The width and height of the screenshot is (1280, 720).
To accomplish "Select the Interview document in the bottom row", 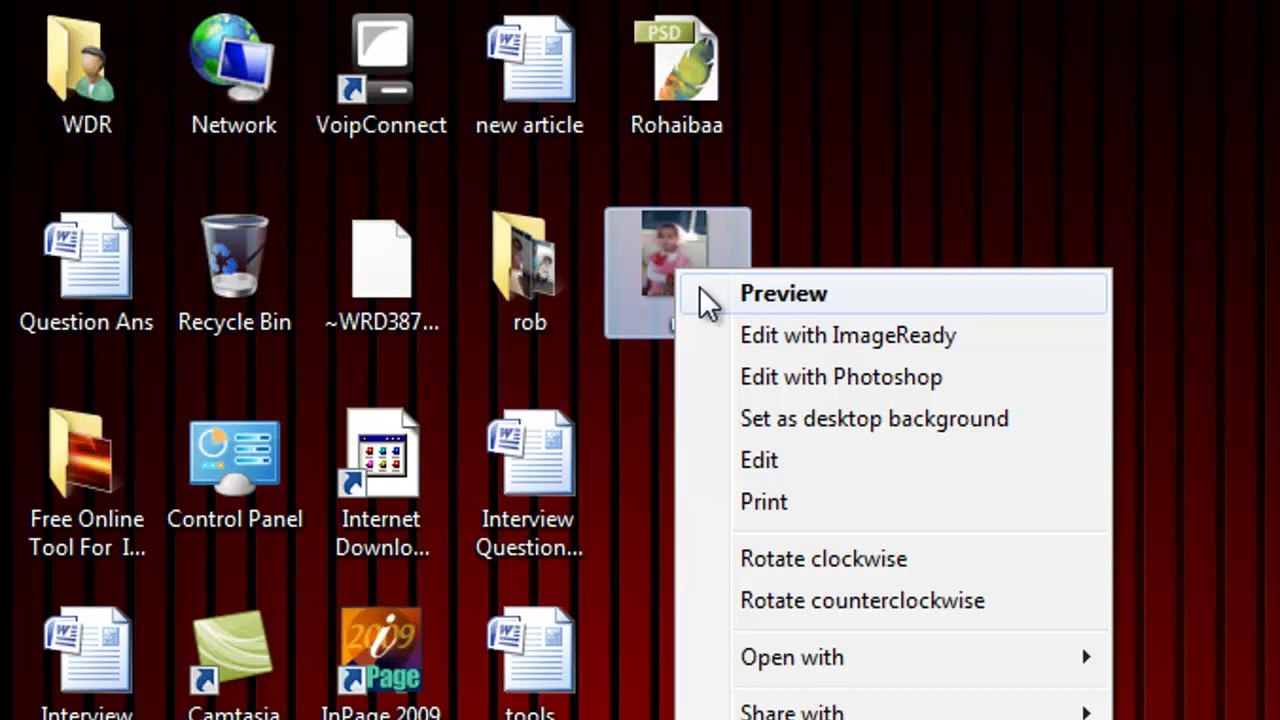I will click(x=87, y=652).
